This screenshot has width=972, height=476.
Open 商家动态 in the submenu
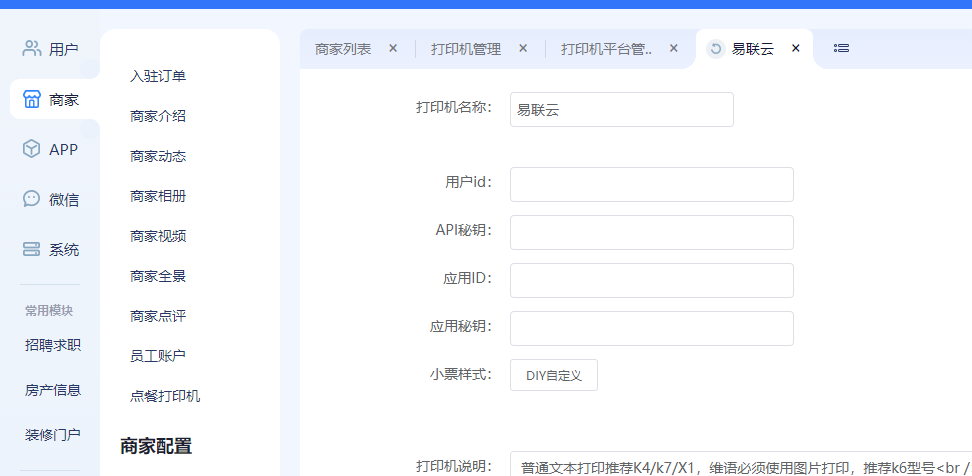(158, 156)
